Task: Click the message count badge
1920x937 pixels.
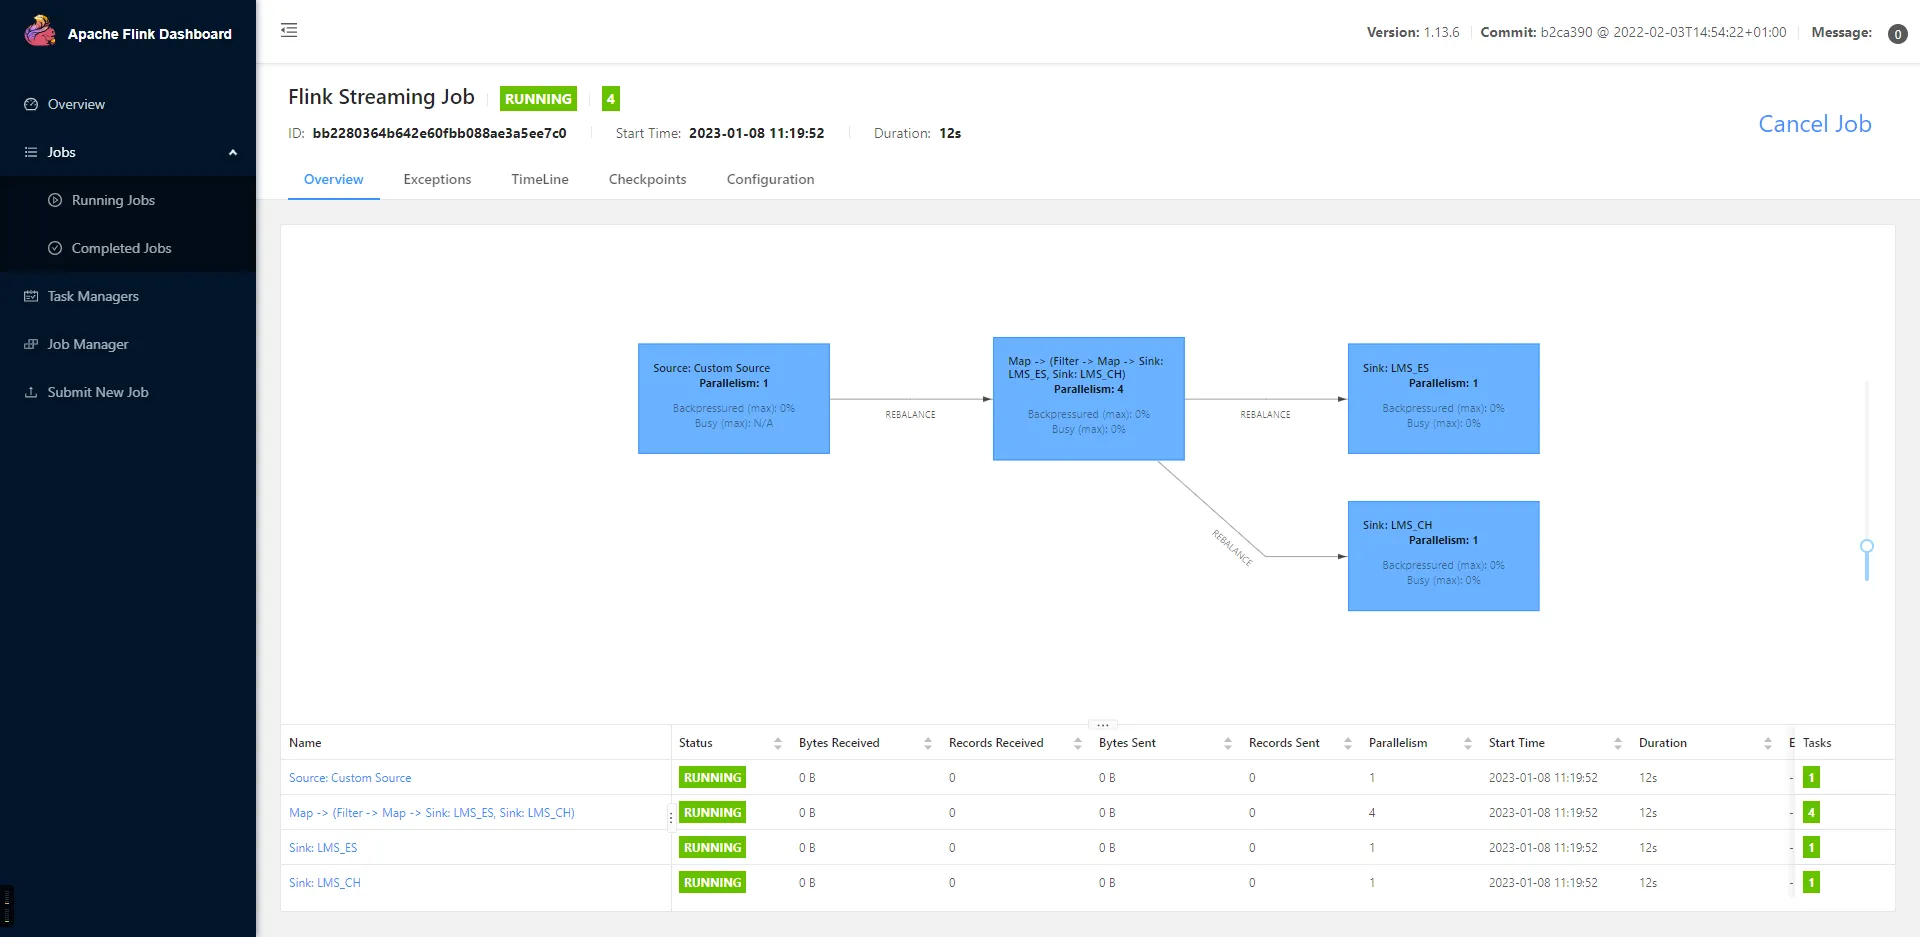Action: click(1897, 34)
